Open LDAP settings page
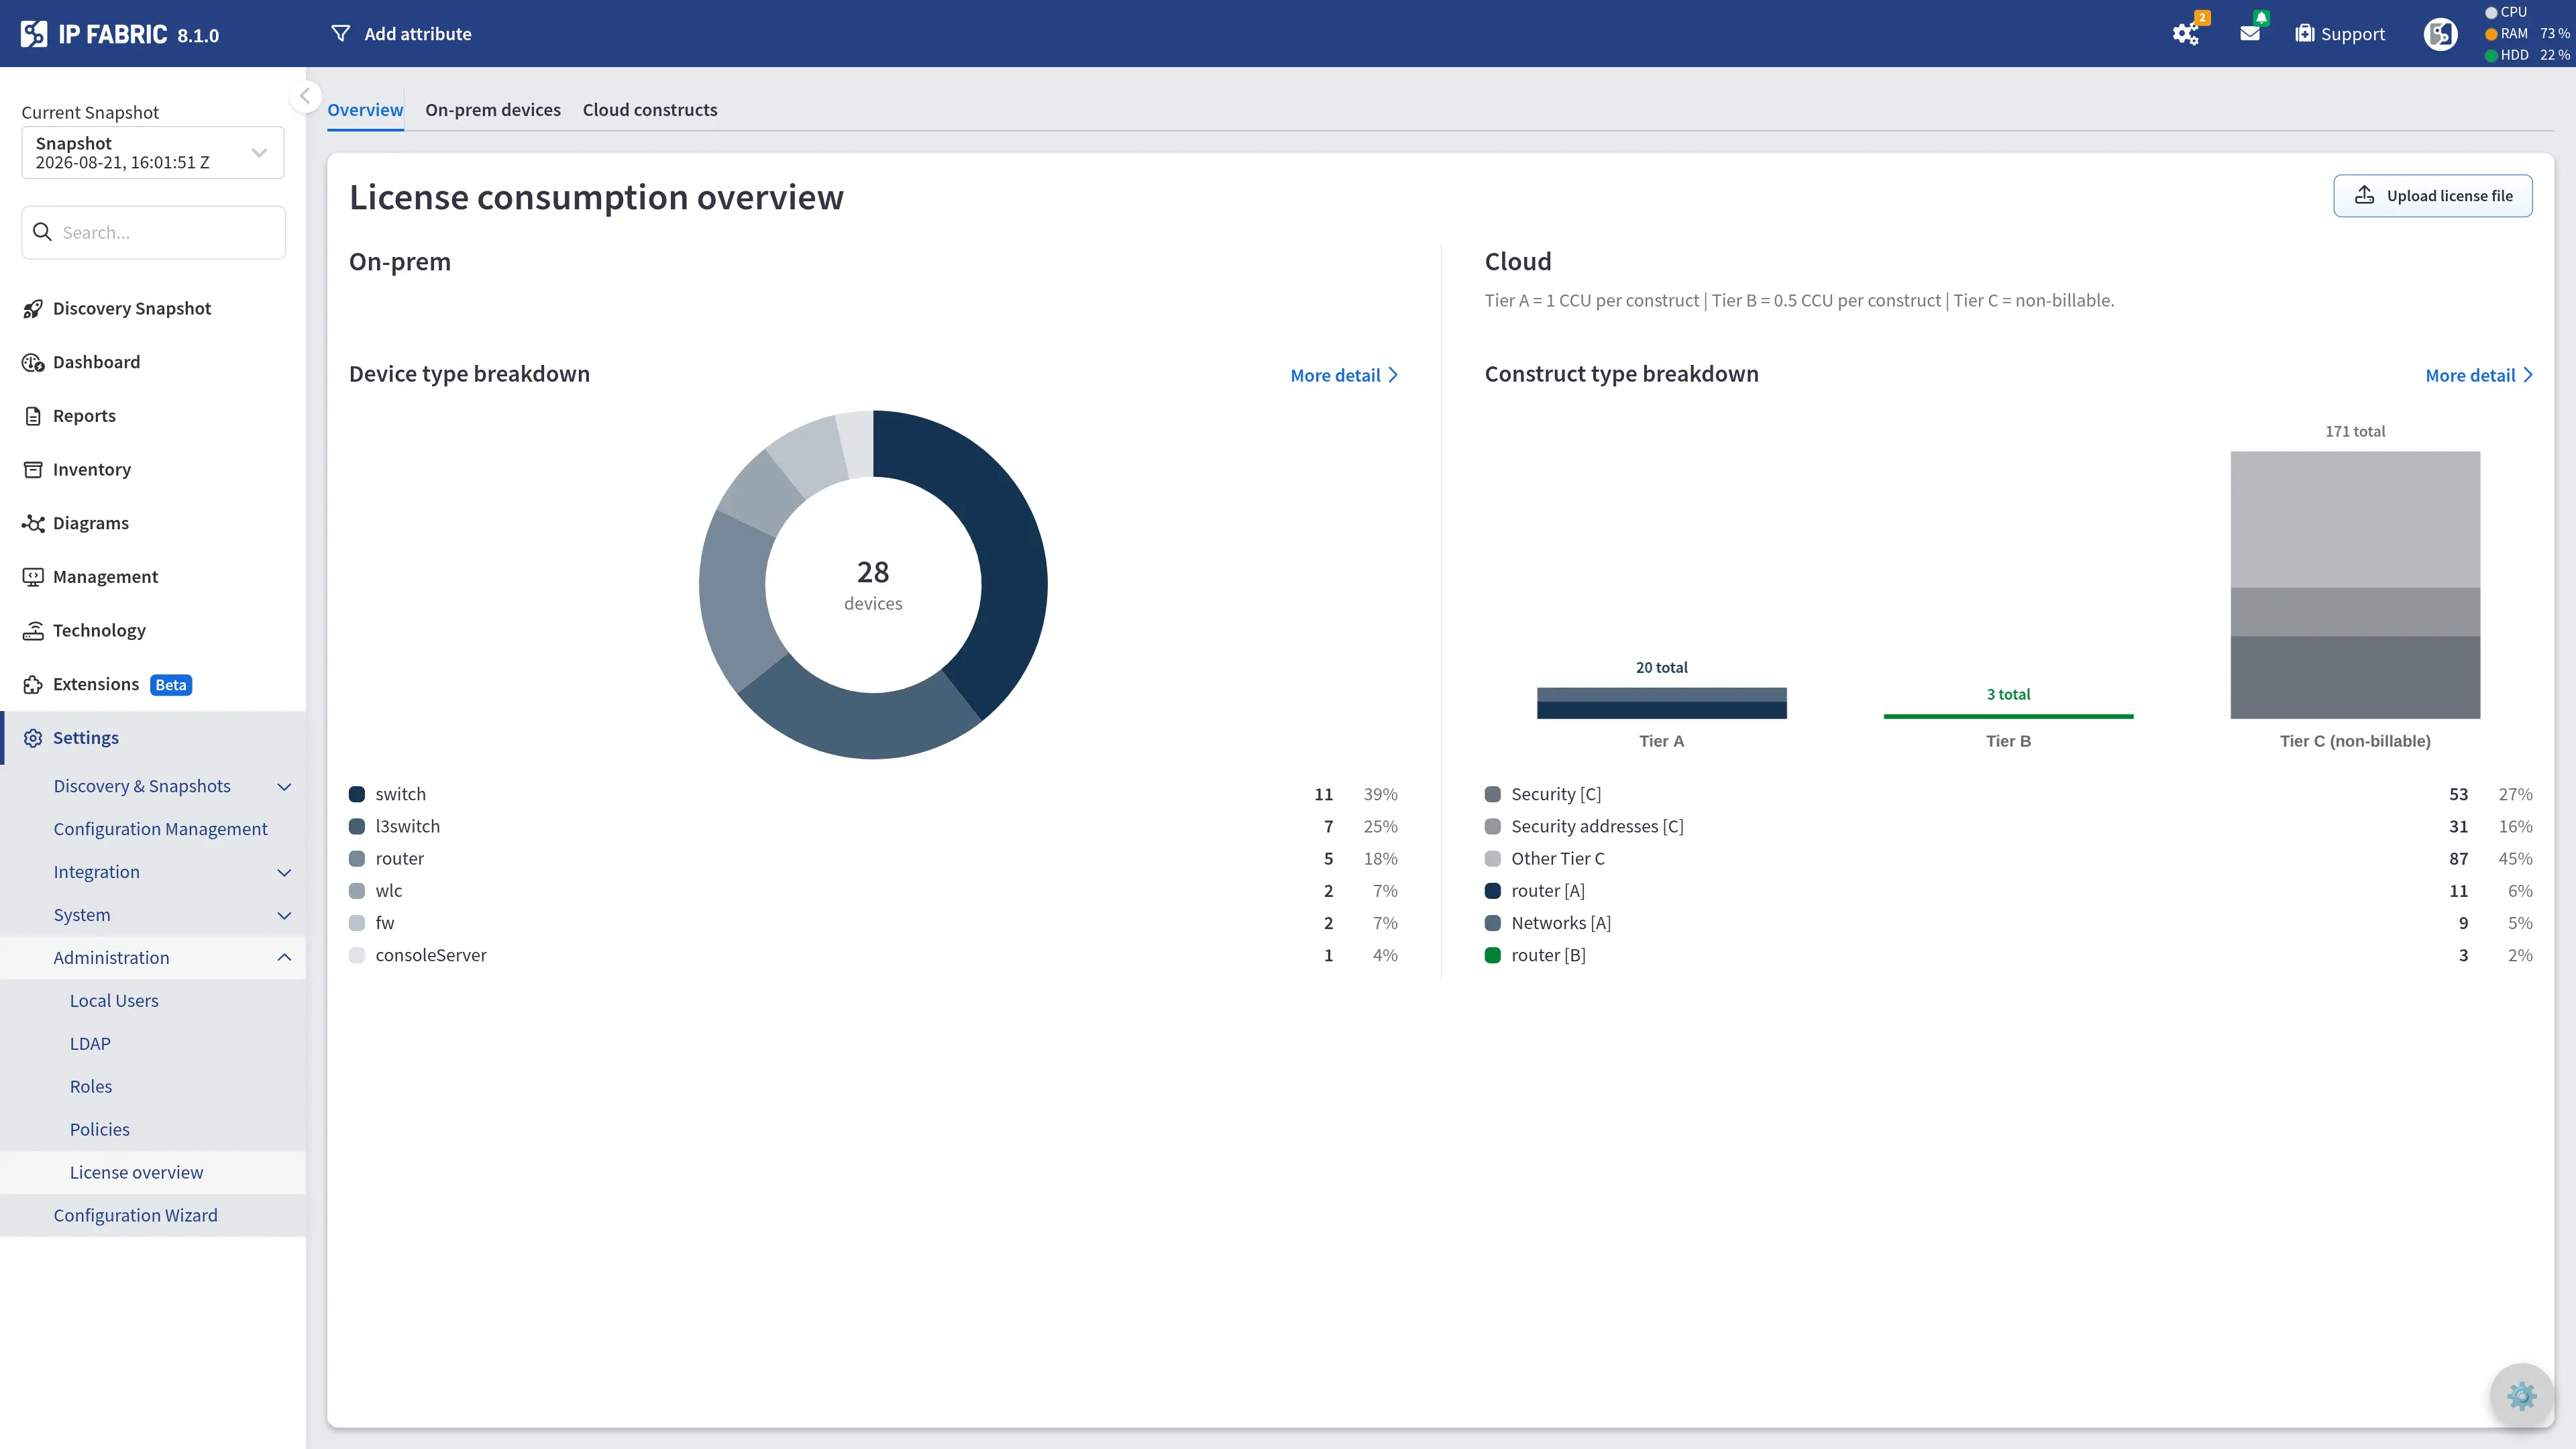The height and width of the screenshot is (1449, 2576). (x=90, y=1044)
